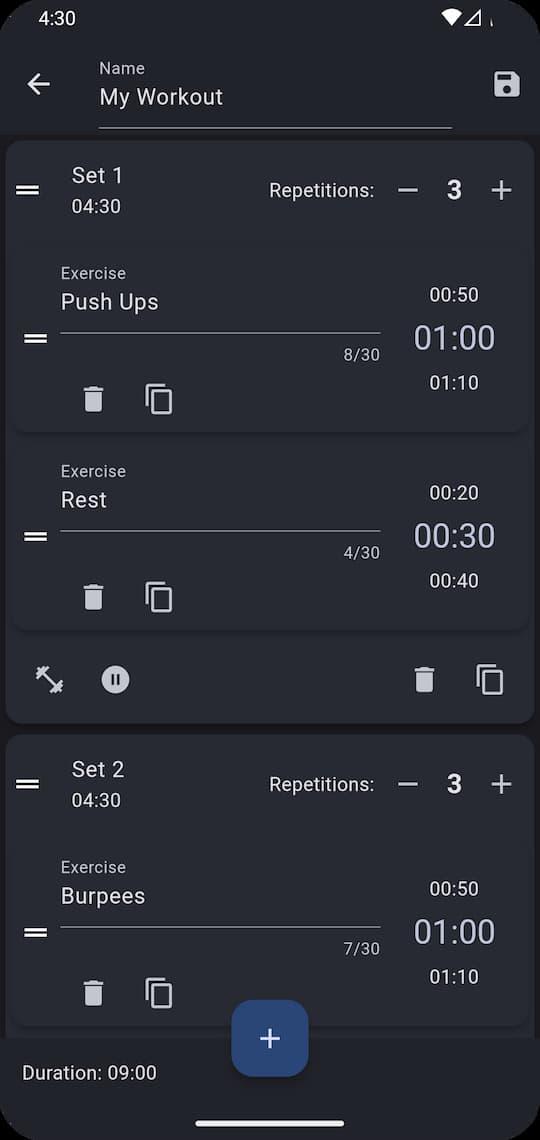Increase Set 2 repetitions
This screenshot has height=1140, width=540.
click(501, 784)
